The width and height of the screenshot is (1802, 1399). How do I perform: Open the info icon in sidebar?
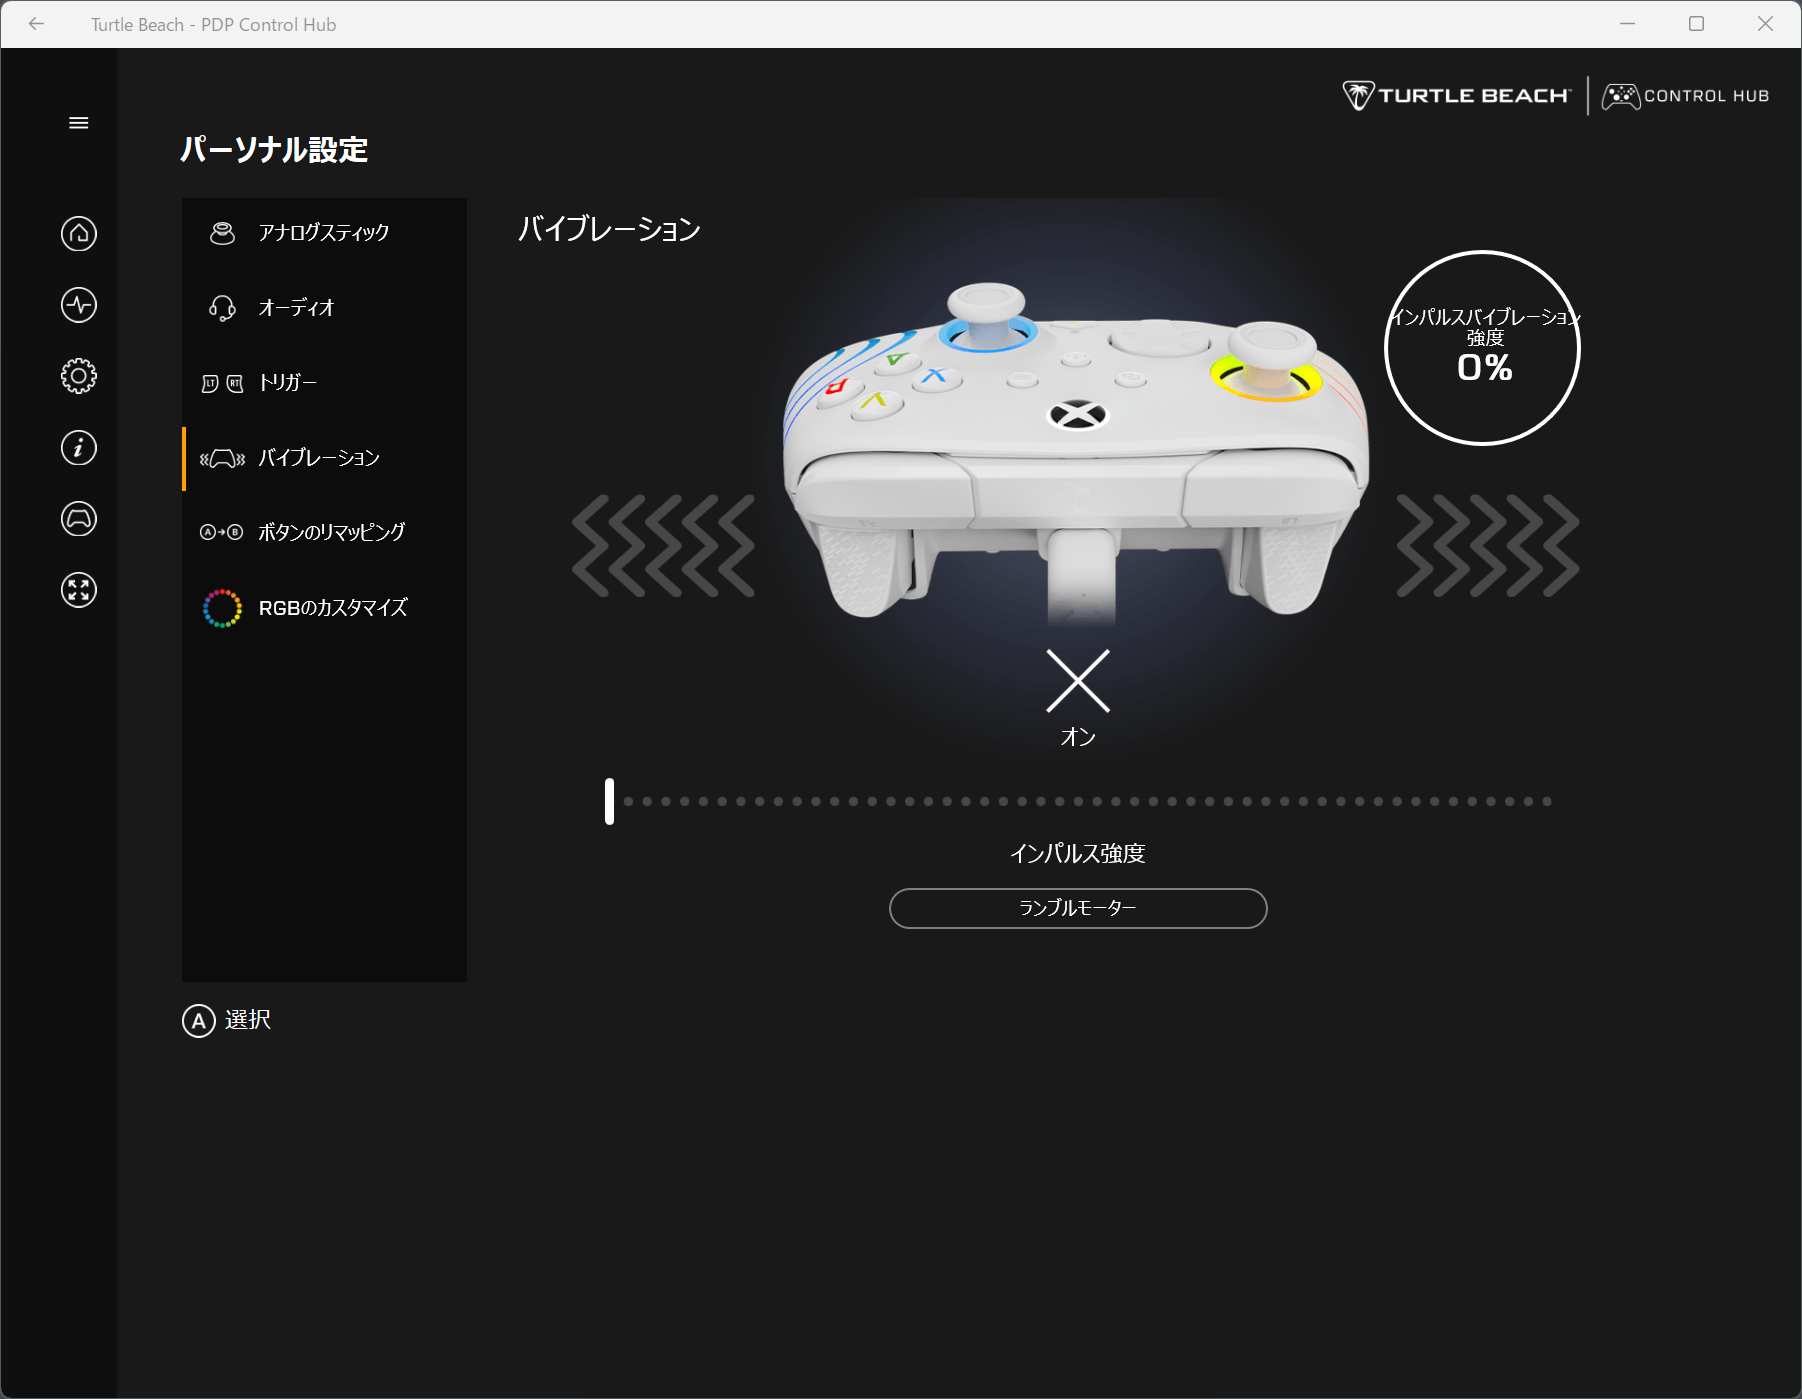pos(78,447)
